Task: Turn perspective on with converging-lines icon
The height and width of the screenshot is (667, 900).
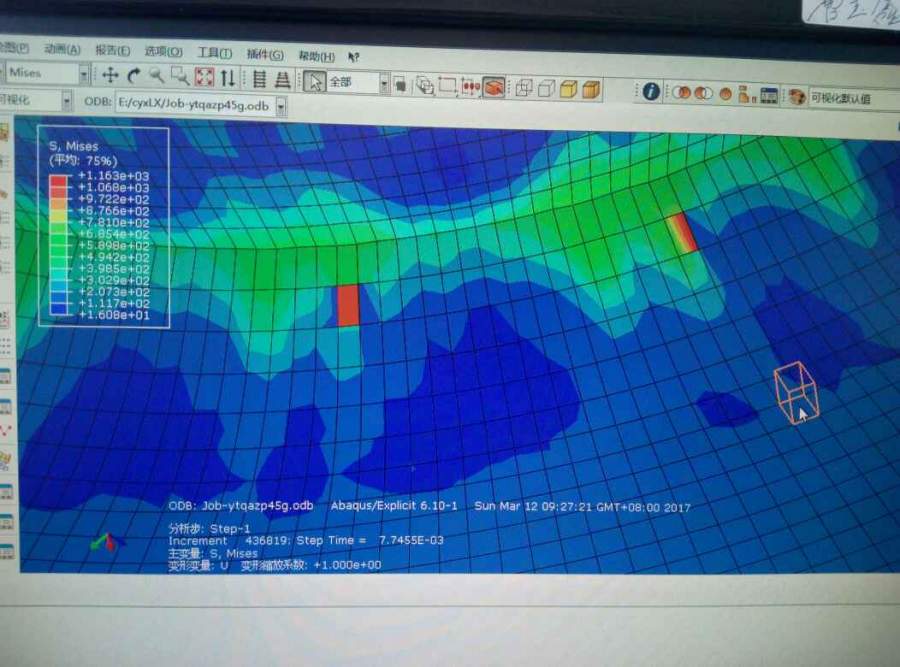Action: [282, 79]
